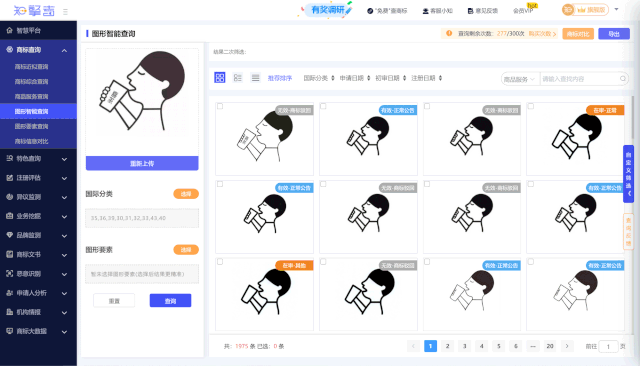Screen dimensions: 640x366
Task: Tick checkbox on first card of top row
Action: click(x=220, y=106)
